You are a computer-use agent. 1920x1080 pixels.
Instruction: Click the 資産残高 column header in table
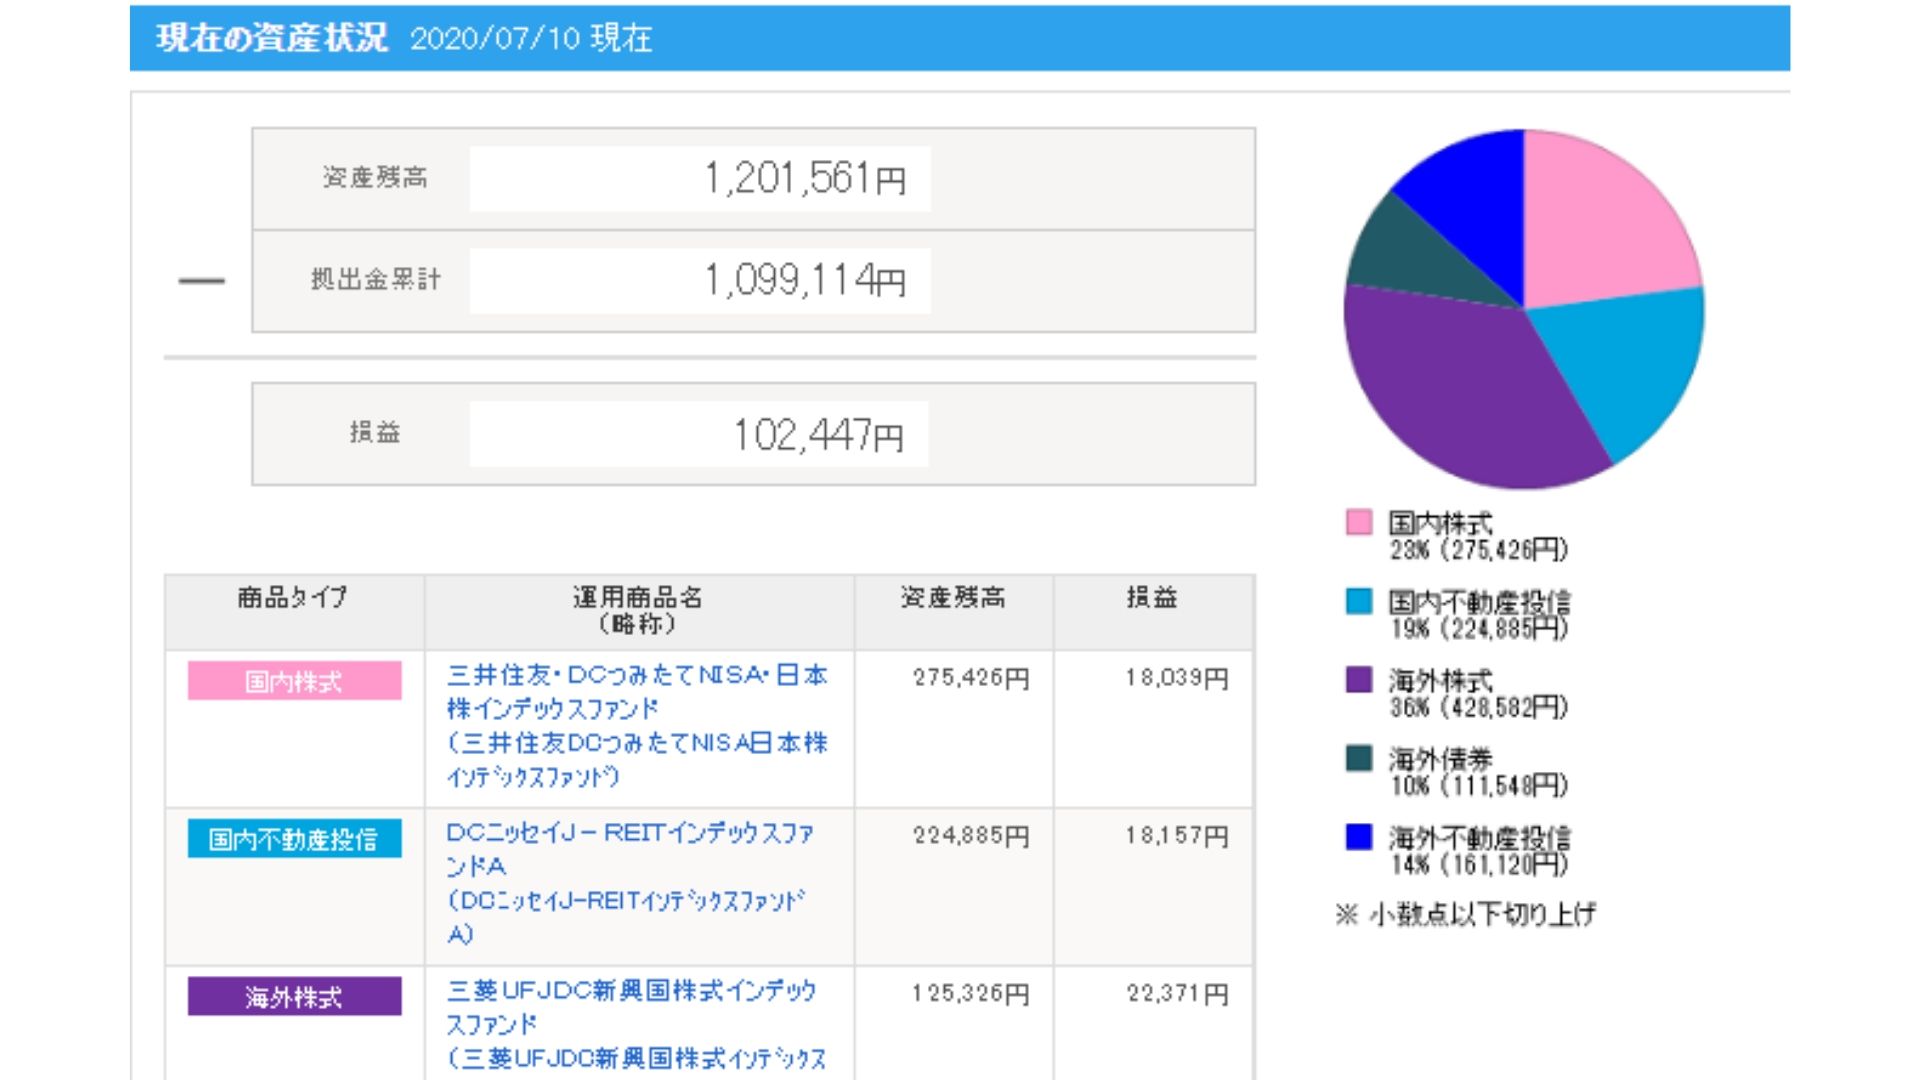point(953,598)
